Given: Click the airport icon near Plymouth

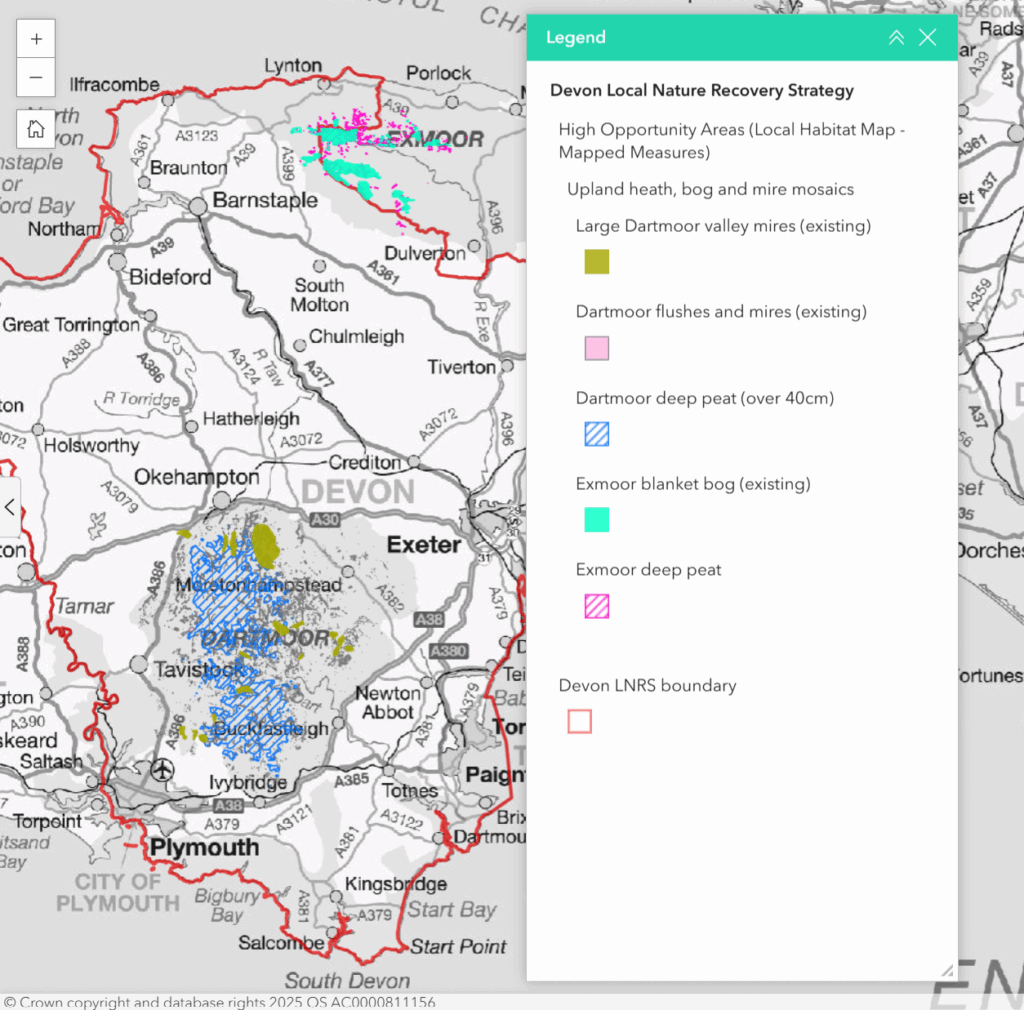Looking at the screenshot, I should 161,771.
